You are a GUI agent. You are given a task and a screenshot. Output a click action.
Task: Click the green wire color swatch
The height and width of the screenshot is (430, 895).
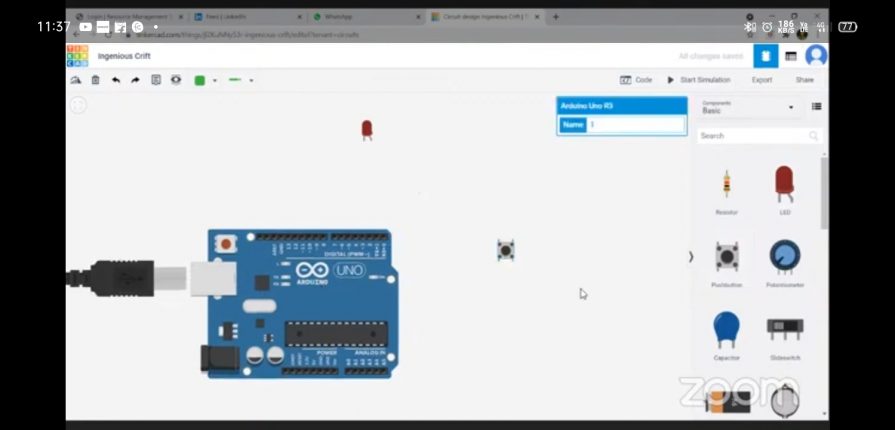pos(200,81)
